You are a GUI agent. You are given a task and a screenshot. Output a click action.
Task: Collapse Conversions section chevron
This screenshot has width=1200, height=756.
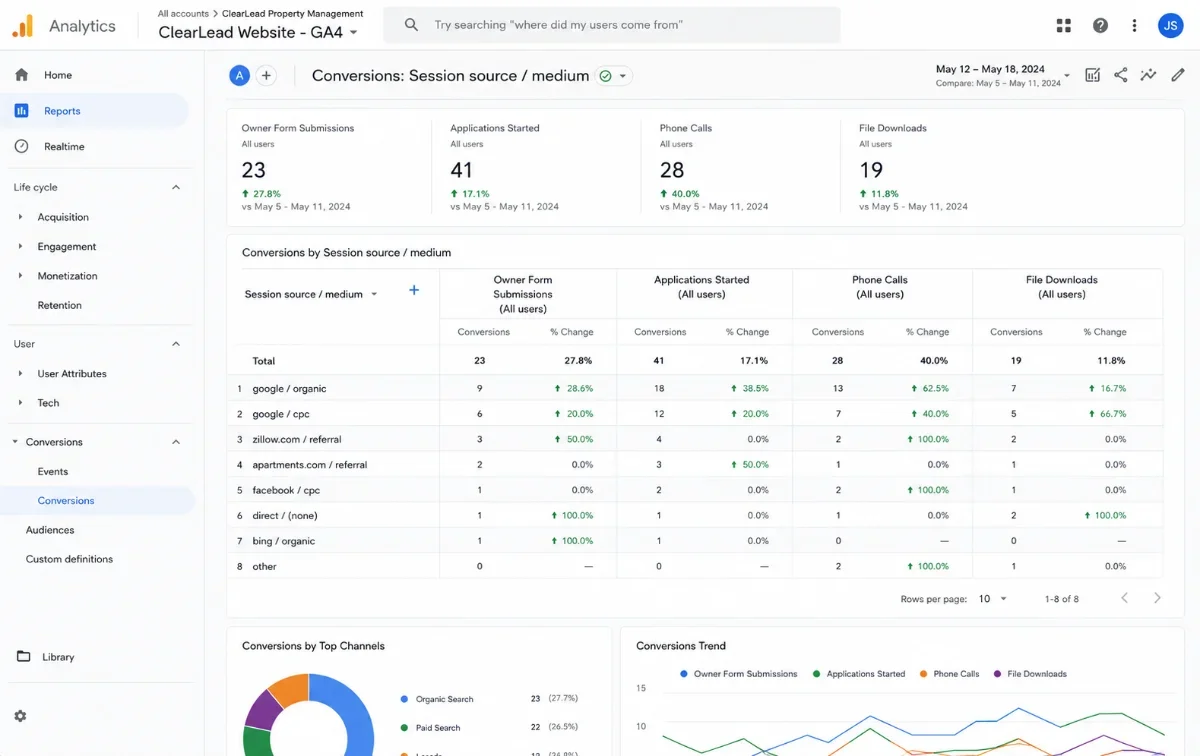[x=176, y=442]
